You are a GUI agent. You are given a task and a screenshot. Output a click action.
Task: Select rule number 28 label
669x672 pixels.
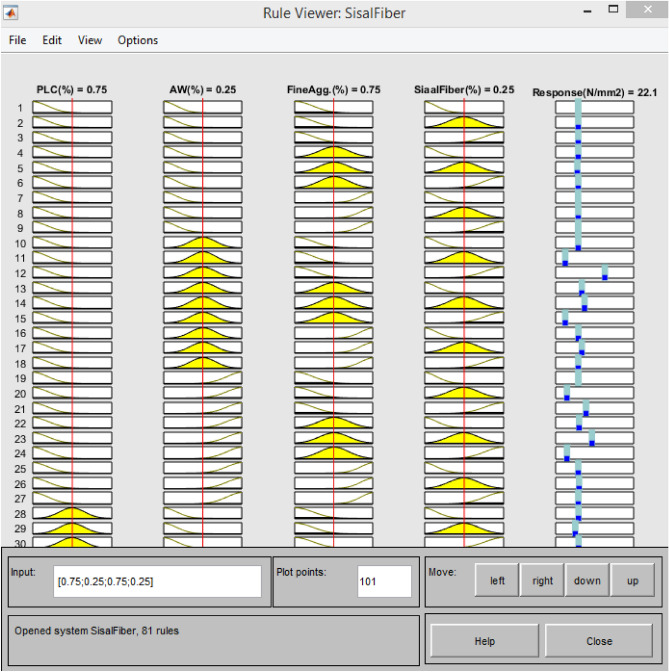click(x=20, y=514)
